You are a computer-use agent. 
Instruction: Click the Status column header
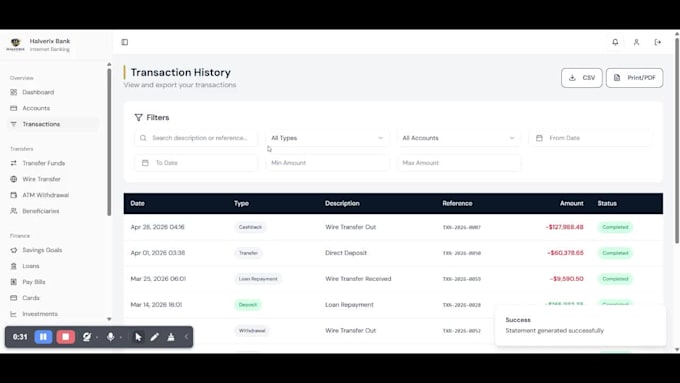(x=607, y=203)
